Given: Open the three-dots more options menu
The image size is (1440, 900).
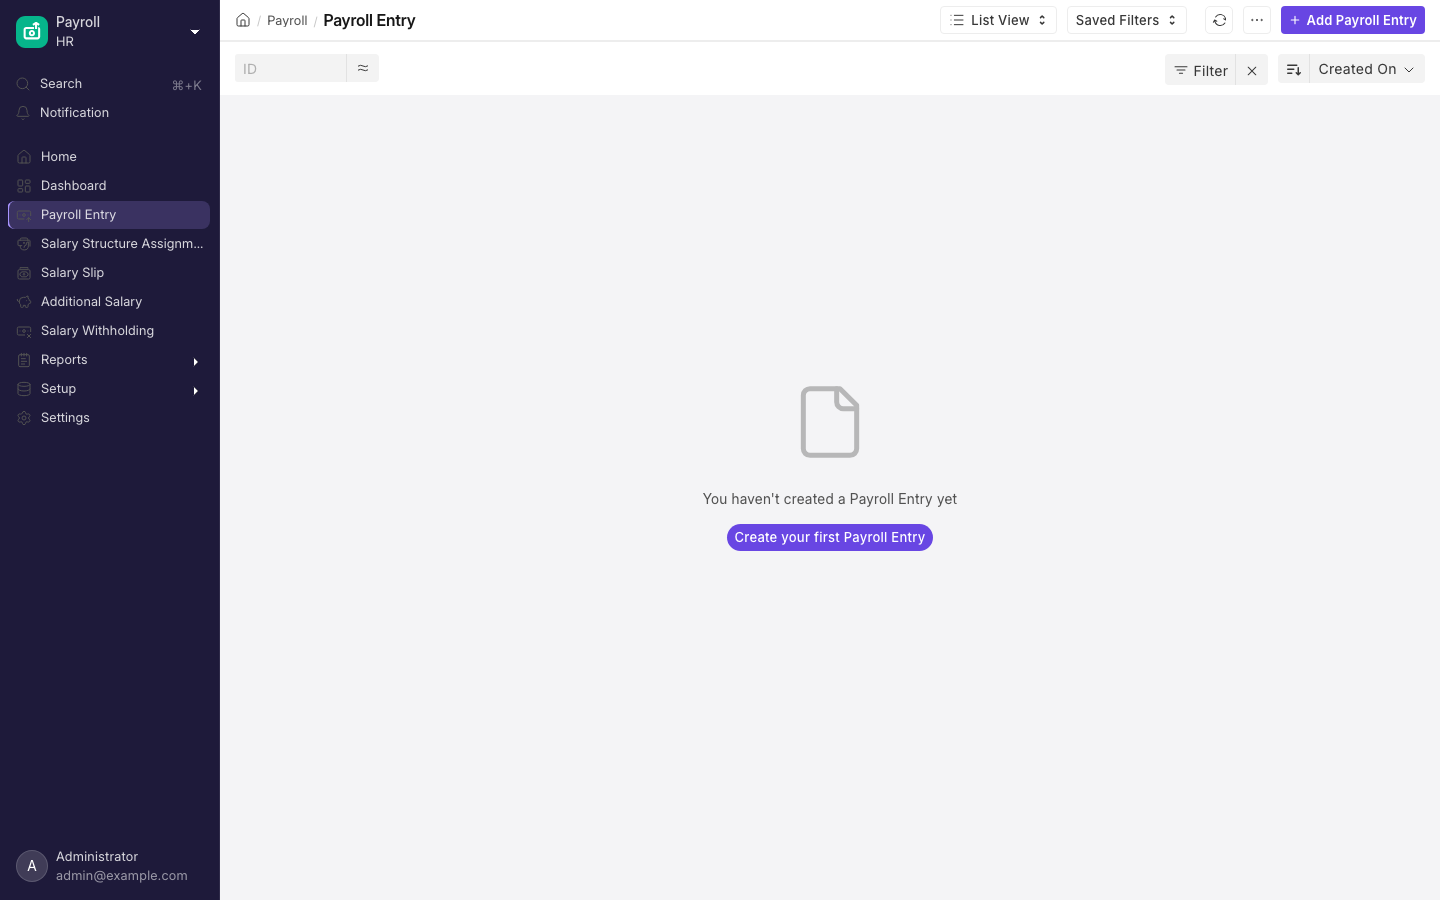Looking at the screenshot, I should click(x=1257, y=20).
